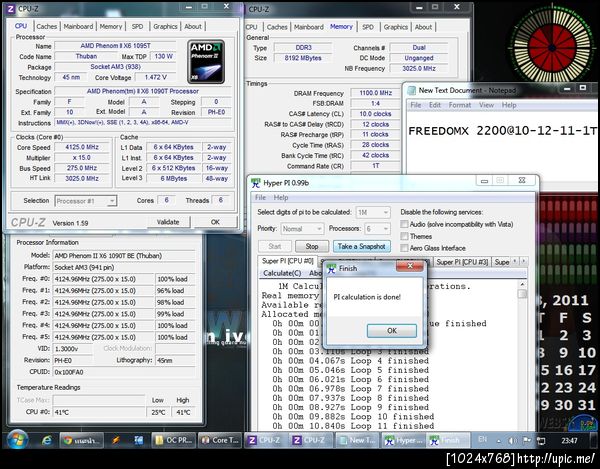This screenshot has width=600, height=469.
Task: Click the Notepad title bar icon
Action: point(411,90)
